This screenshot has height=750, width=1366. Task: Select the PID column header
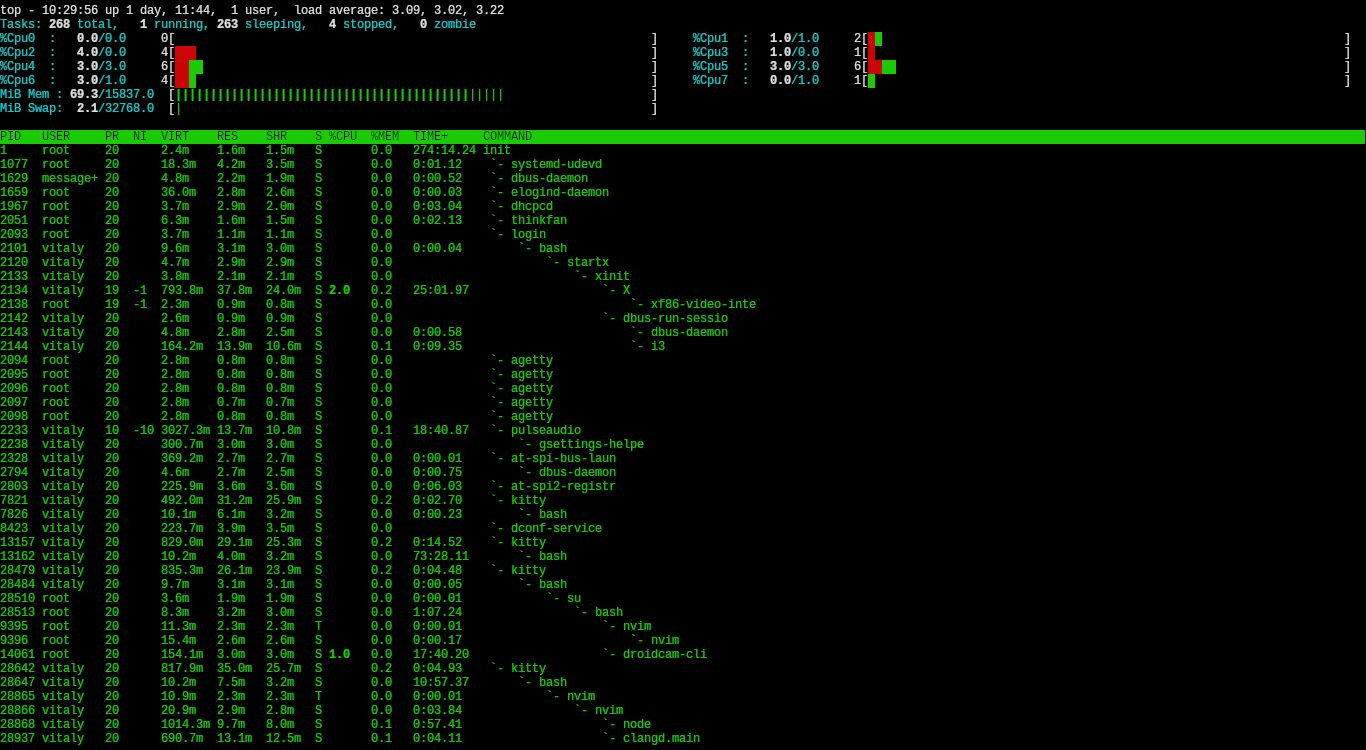point(11,136)
